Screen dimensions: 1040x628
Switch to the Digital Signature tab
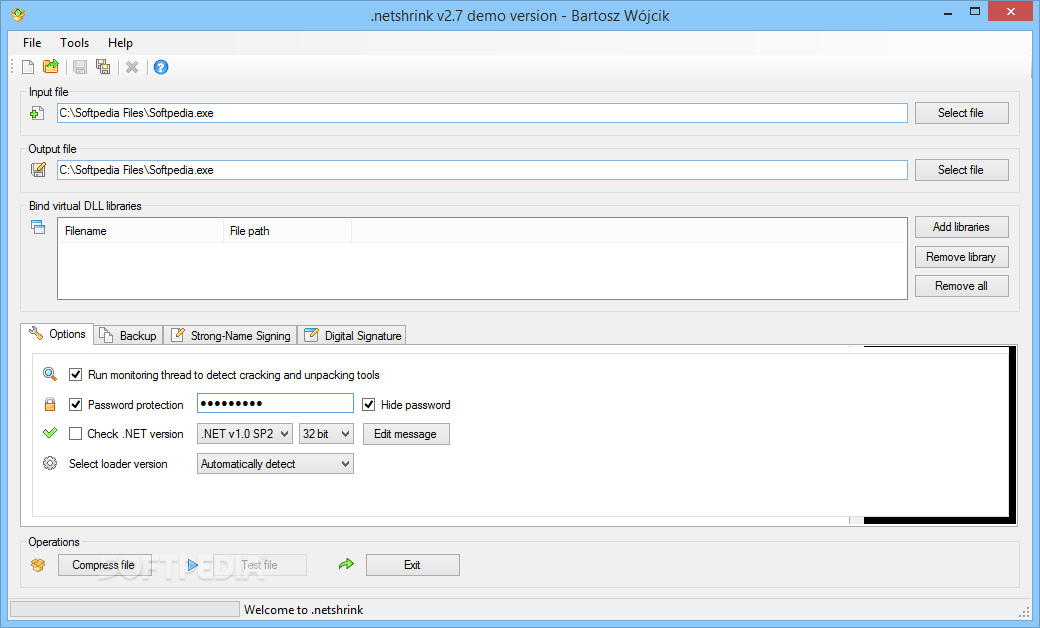pos(352,336)
